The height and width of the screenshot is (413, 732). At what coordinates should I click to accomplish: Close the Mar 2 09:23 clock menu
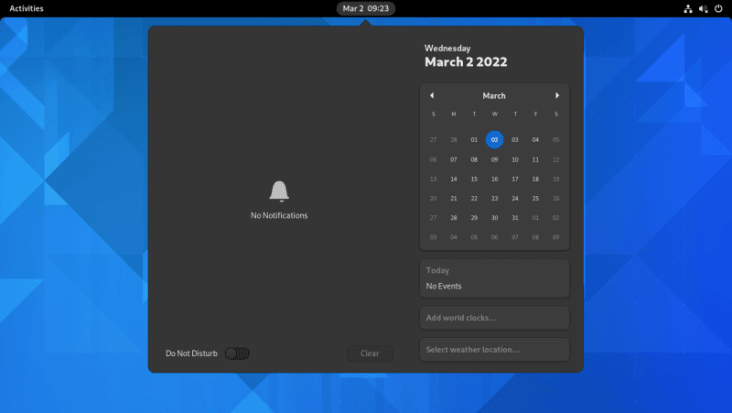pyautogui.click(x=366, y=8)
